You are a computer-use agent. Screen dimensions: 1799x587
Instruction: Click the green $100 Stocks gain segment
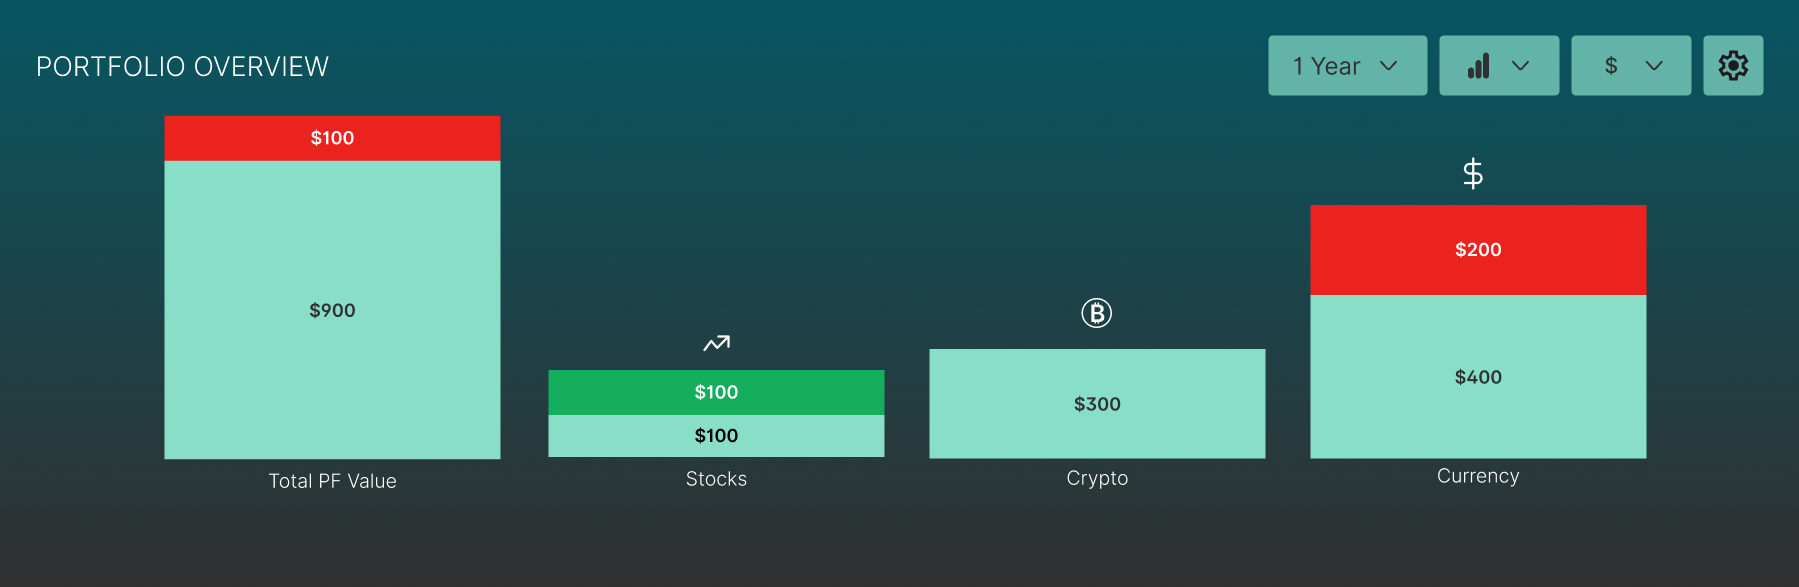[x=716, y=392]
